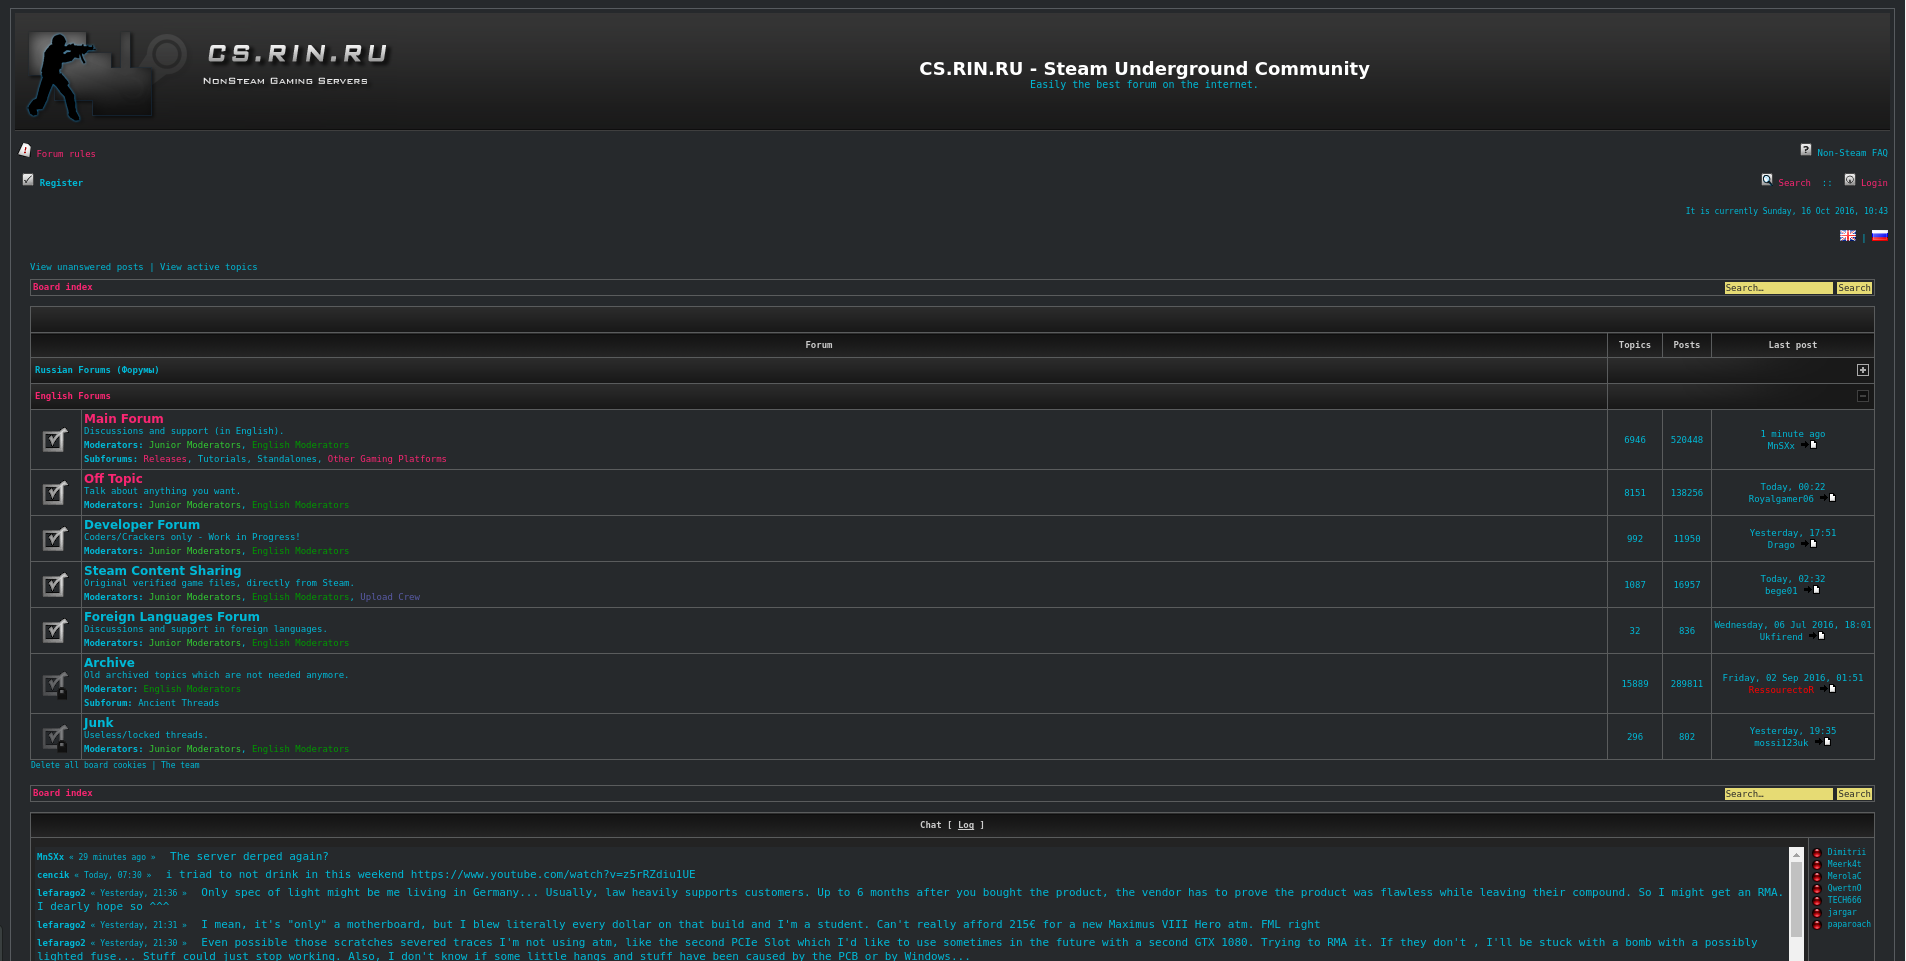This screenshot has width=1906, height=961.
Task: Open the Forum rules link
Action: click(66, 154)
